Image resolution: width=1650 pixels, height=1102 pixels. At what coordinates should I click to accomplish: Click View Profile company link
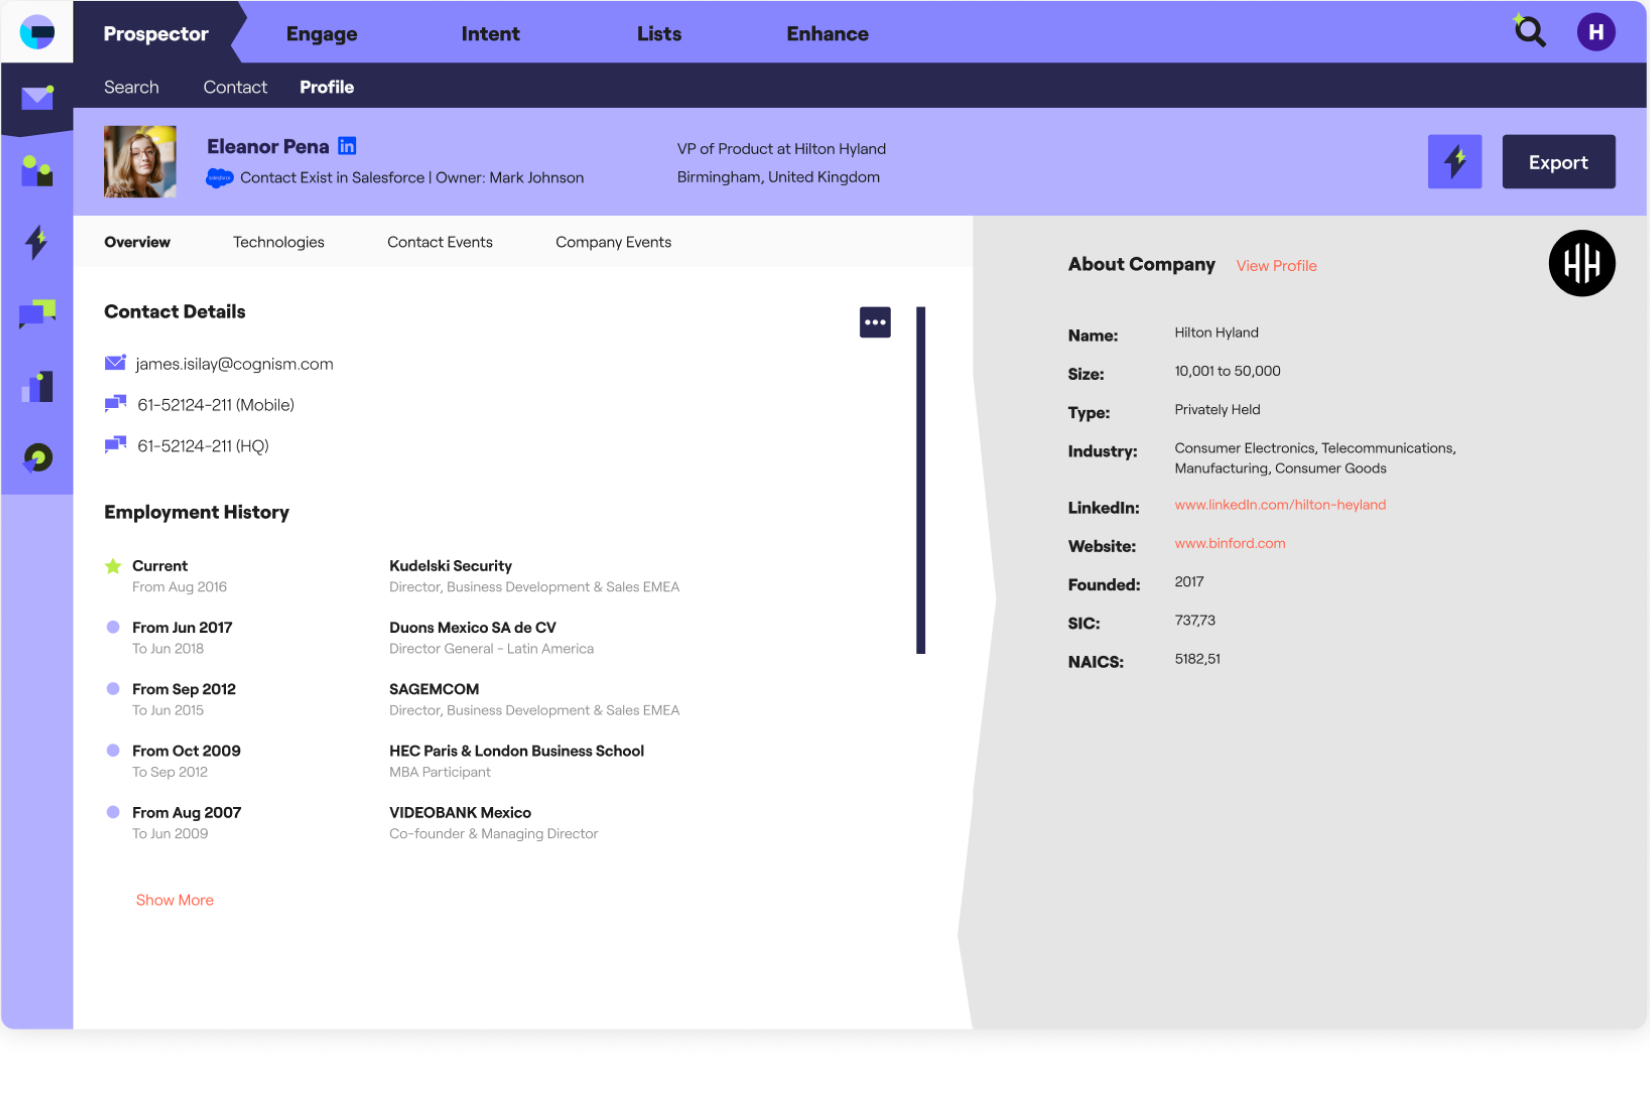[1276, 266]
